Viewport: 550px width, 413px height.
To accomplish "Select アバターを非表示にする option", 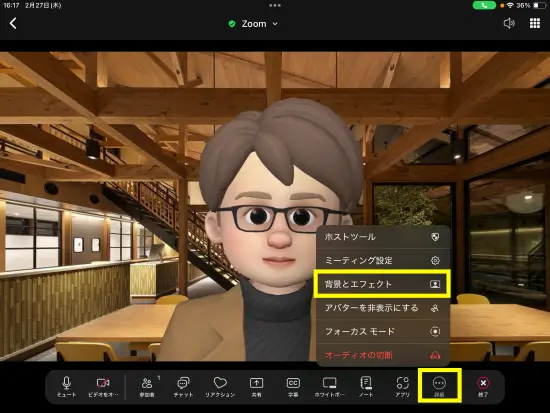I will (x=383, y=308).
